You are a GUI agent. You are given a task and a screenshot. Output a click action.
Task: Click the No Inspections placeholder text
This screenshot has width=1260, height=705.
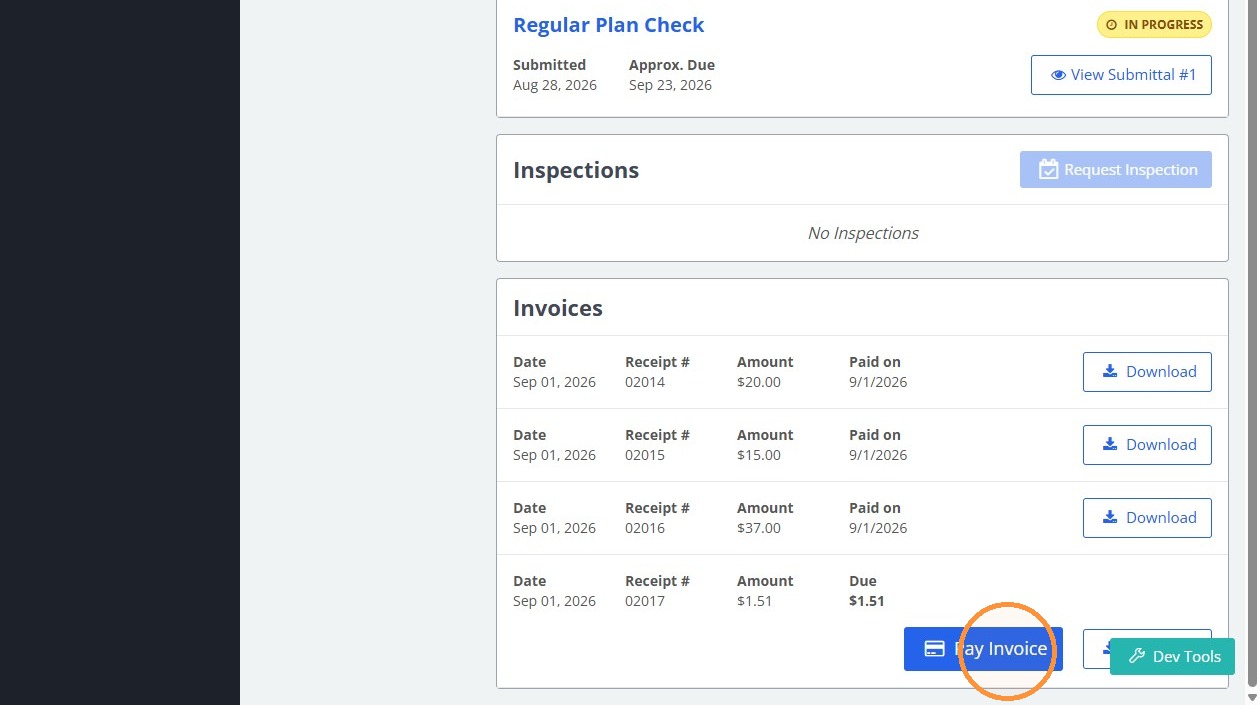click(863, 233)
